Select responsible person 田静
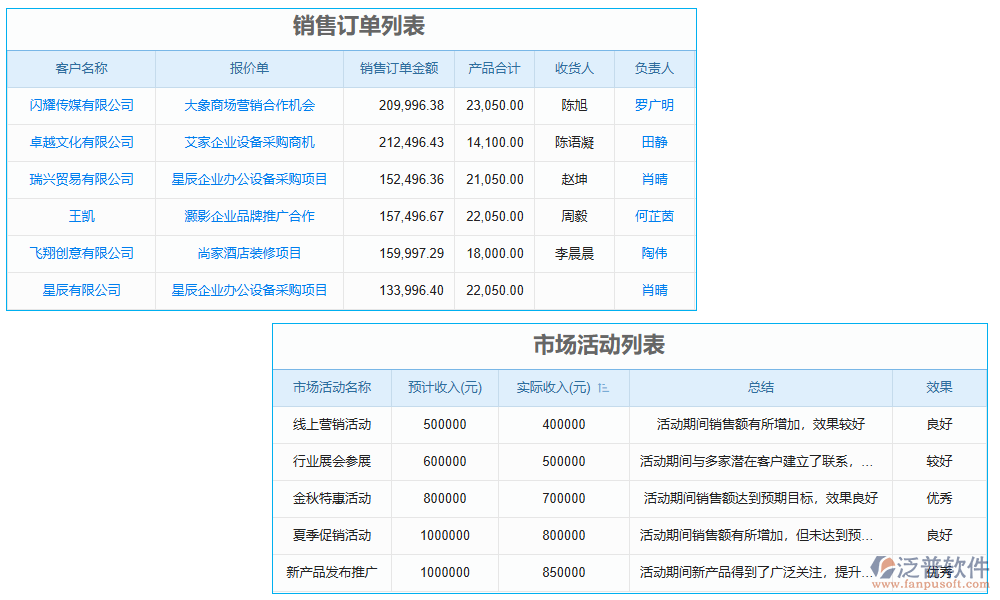 654,142
